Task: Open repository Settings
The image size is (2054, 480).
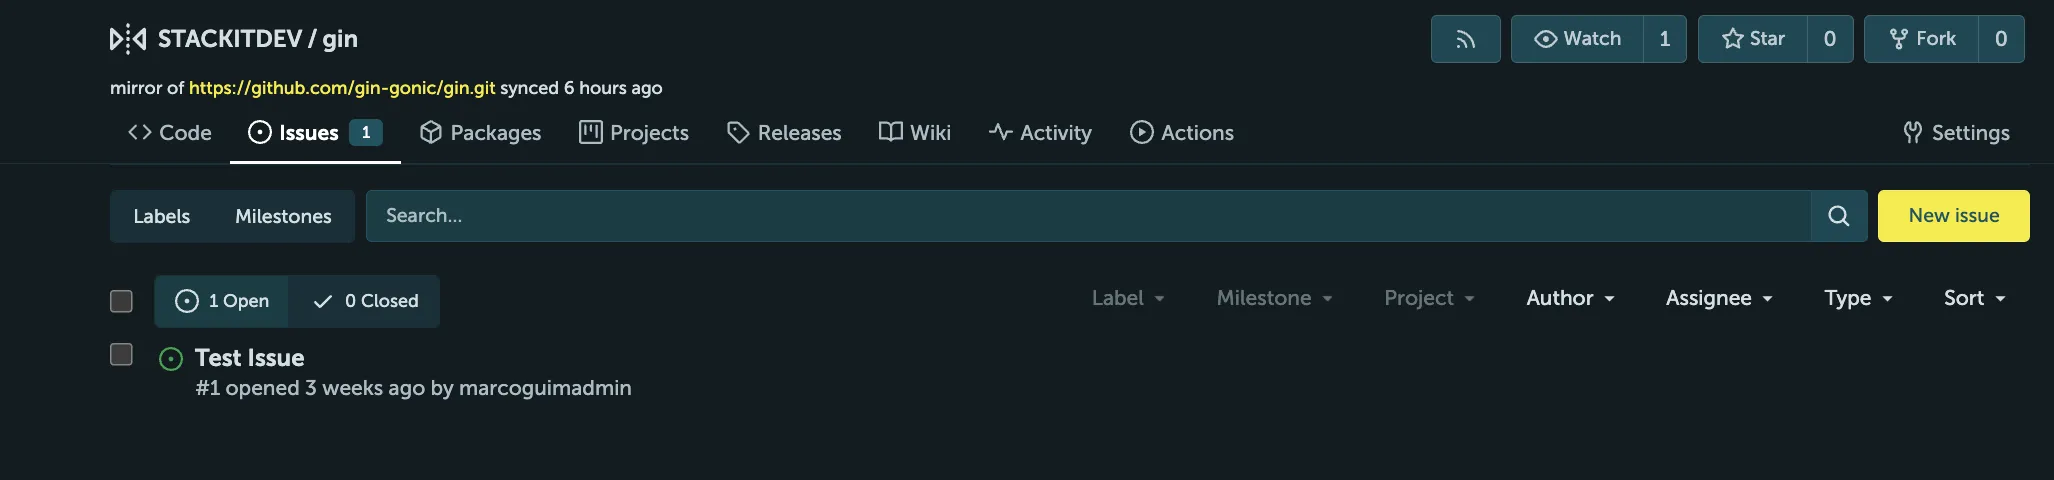Action: [x=1956, y=133]
